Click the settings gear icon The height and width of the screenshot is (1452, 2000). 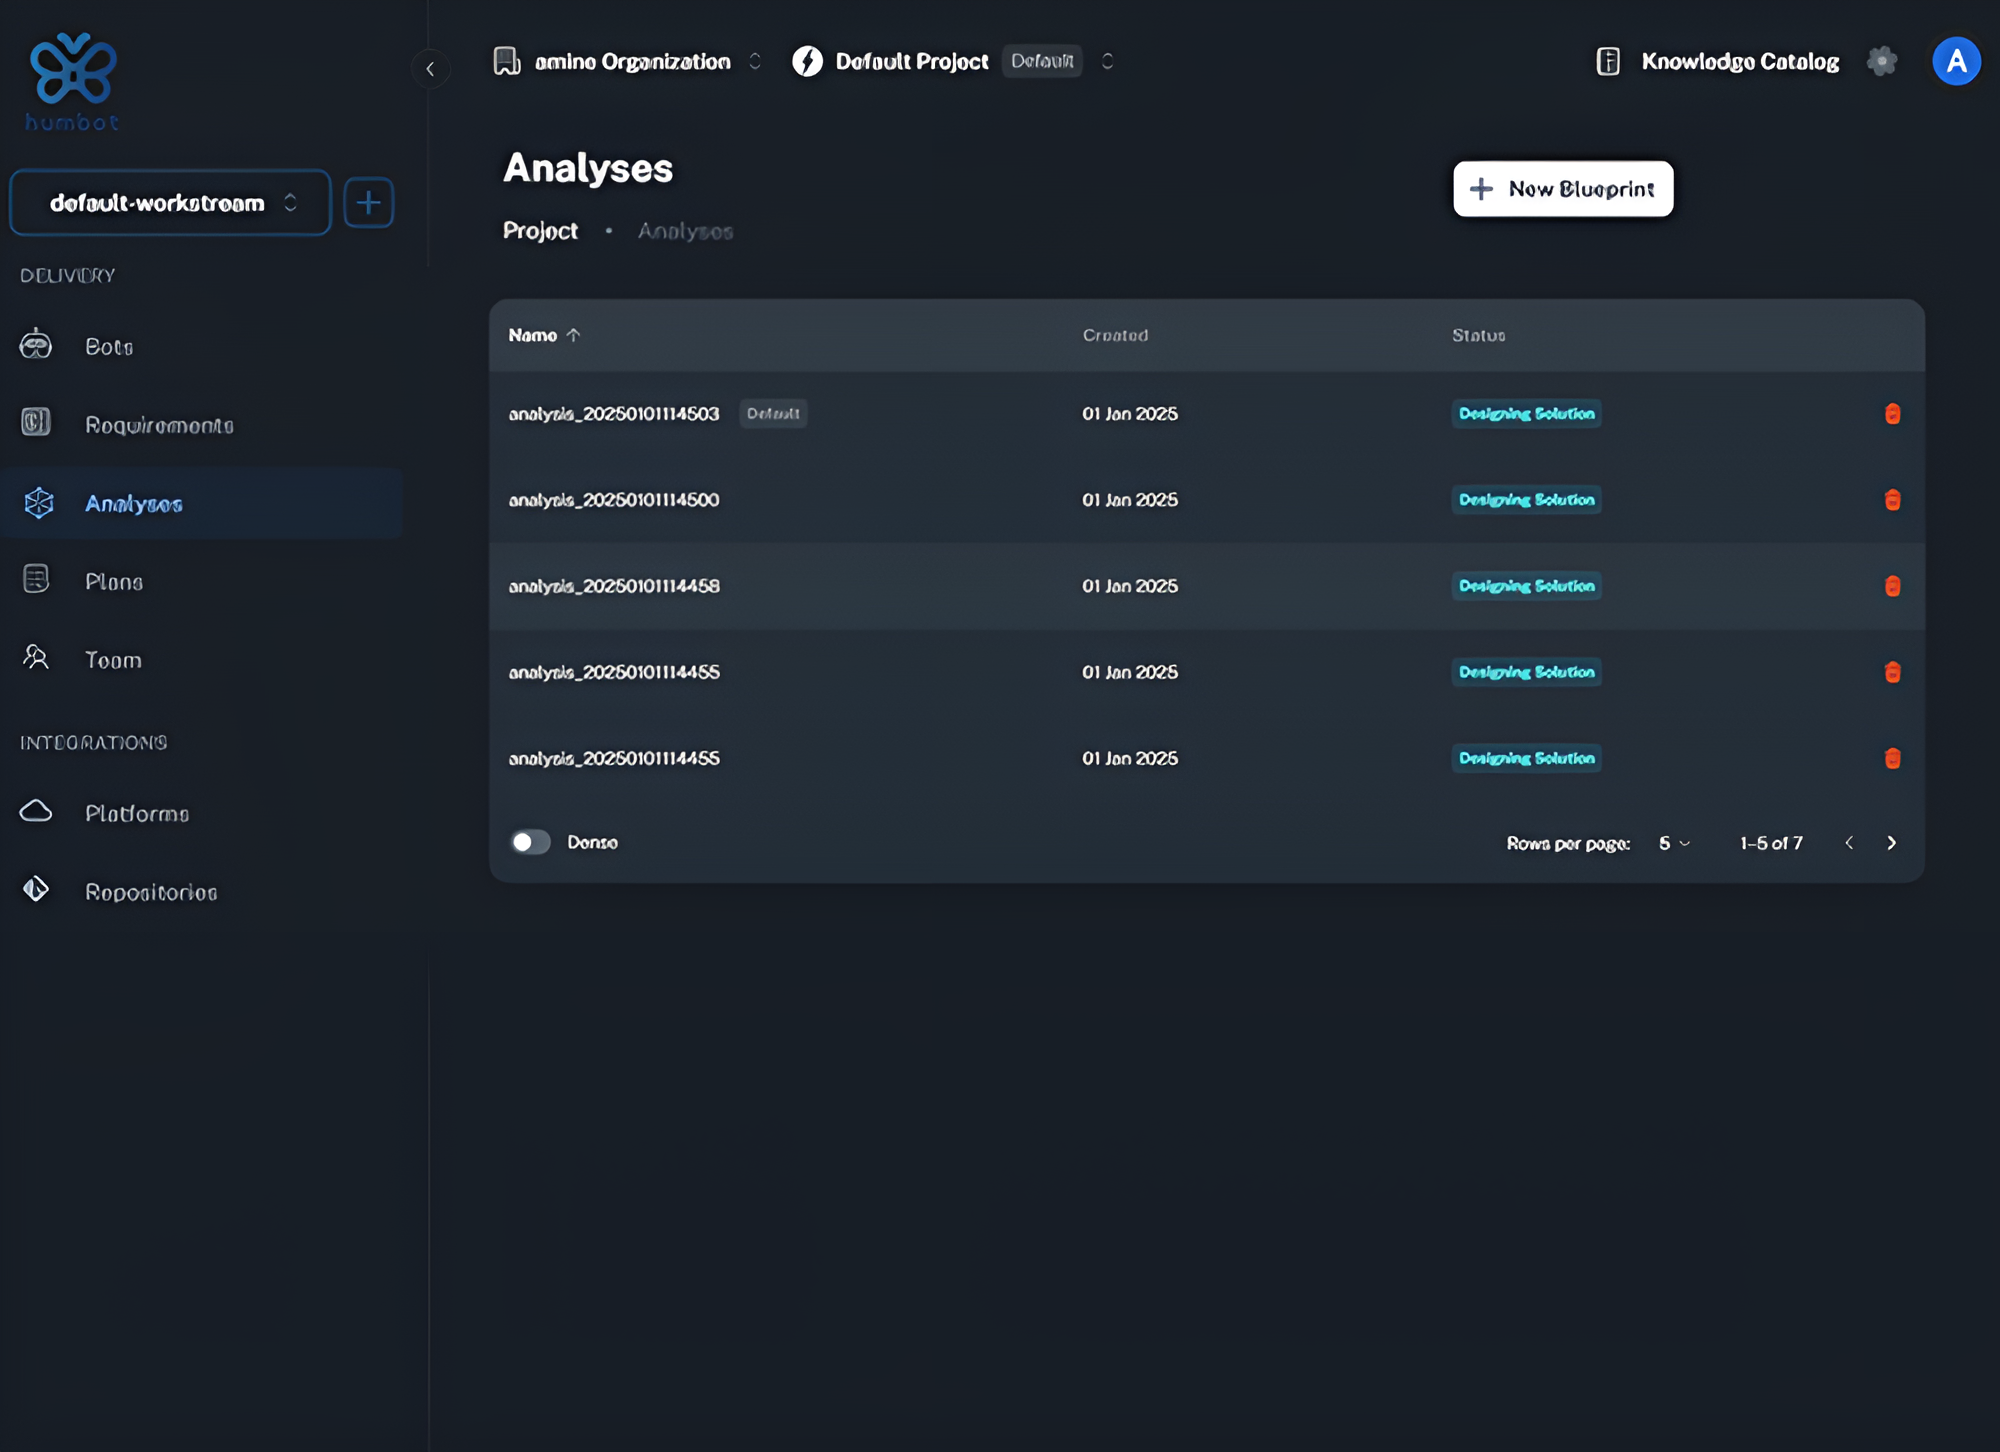pos(1881,61)
